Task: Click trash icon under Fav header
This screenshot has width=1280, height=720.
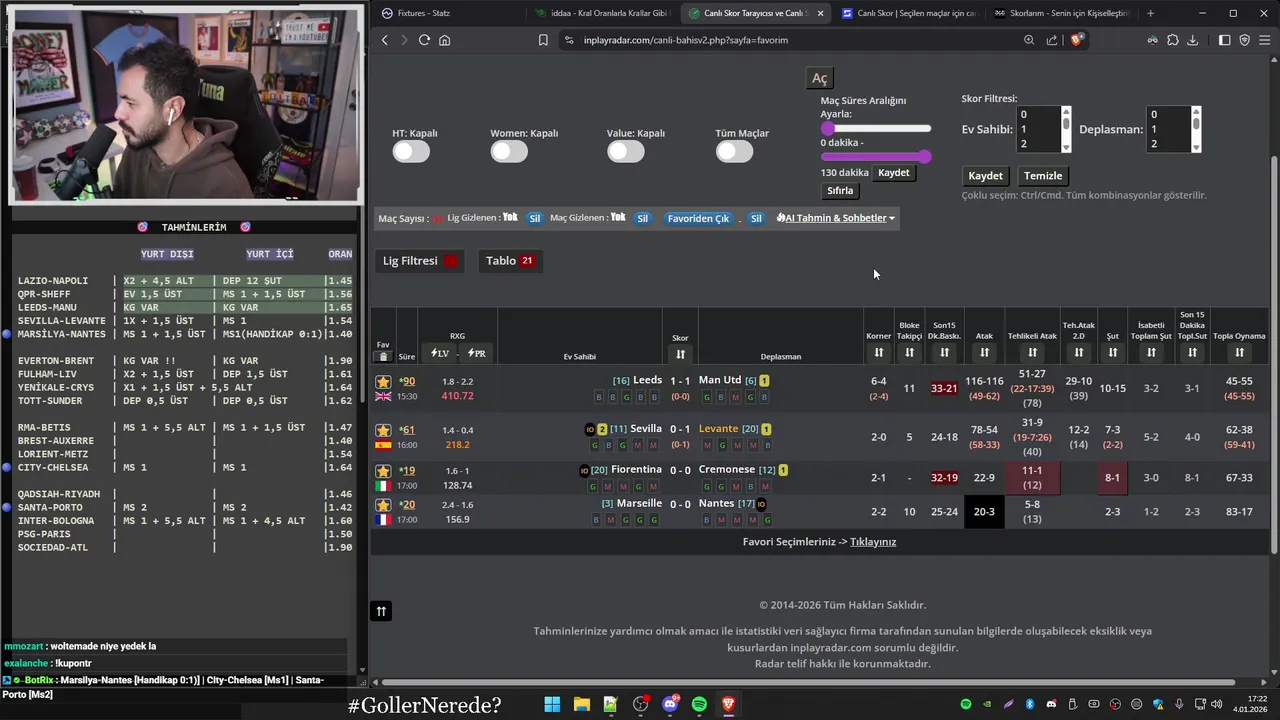Action: (383, 356)
